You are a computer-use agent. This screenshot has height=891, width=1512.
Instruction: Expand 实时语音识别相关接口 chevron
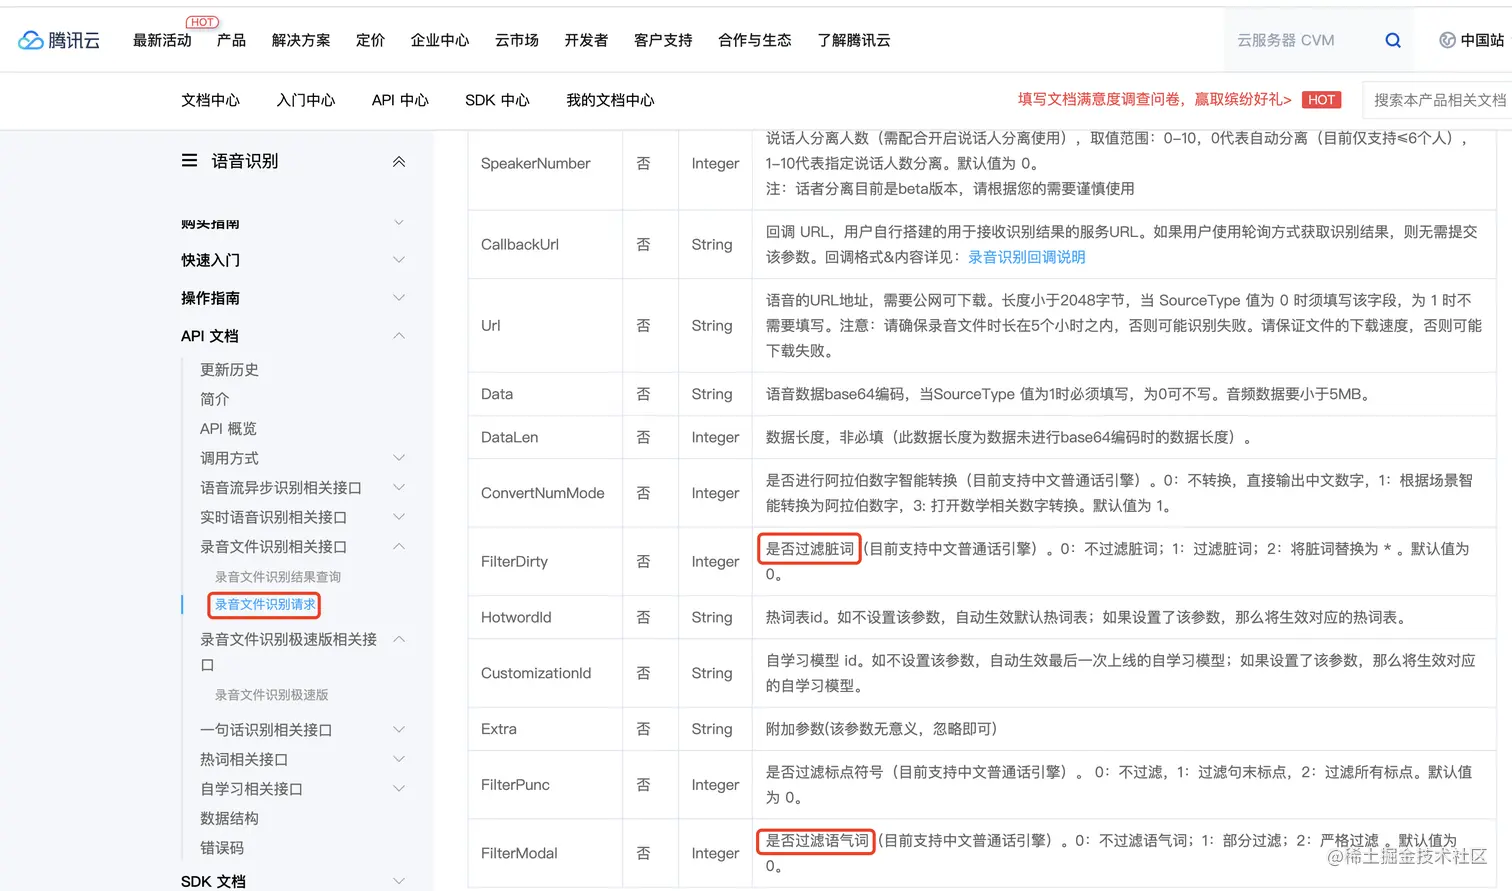coord(399,517)
